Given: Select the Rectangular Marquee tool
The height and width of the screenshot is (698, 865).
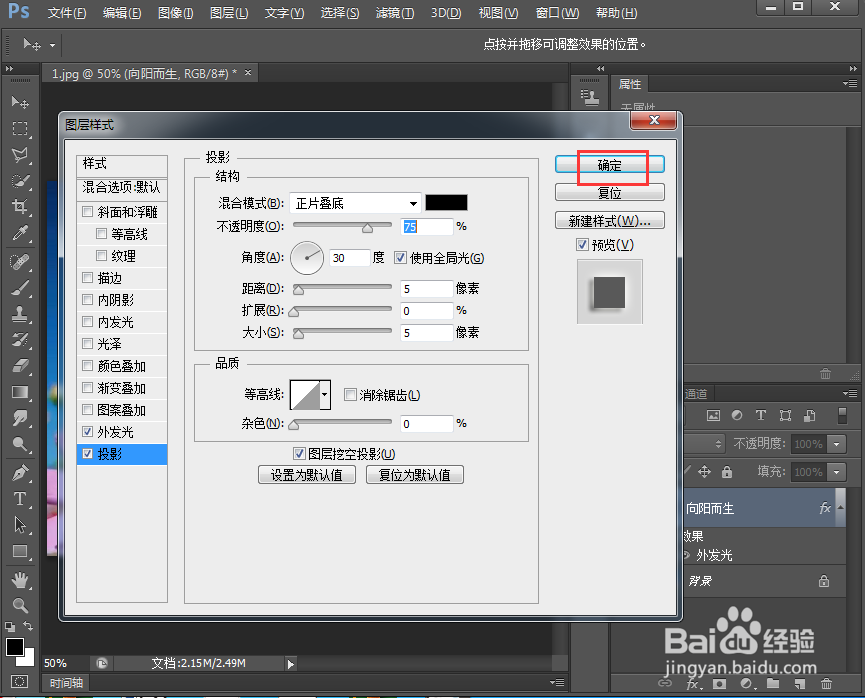Looking at the screenshot, I should [20, 129].
